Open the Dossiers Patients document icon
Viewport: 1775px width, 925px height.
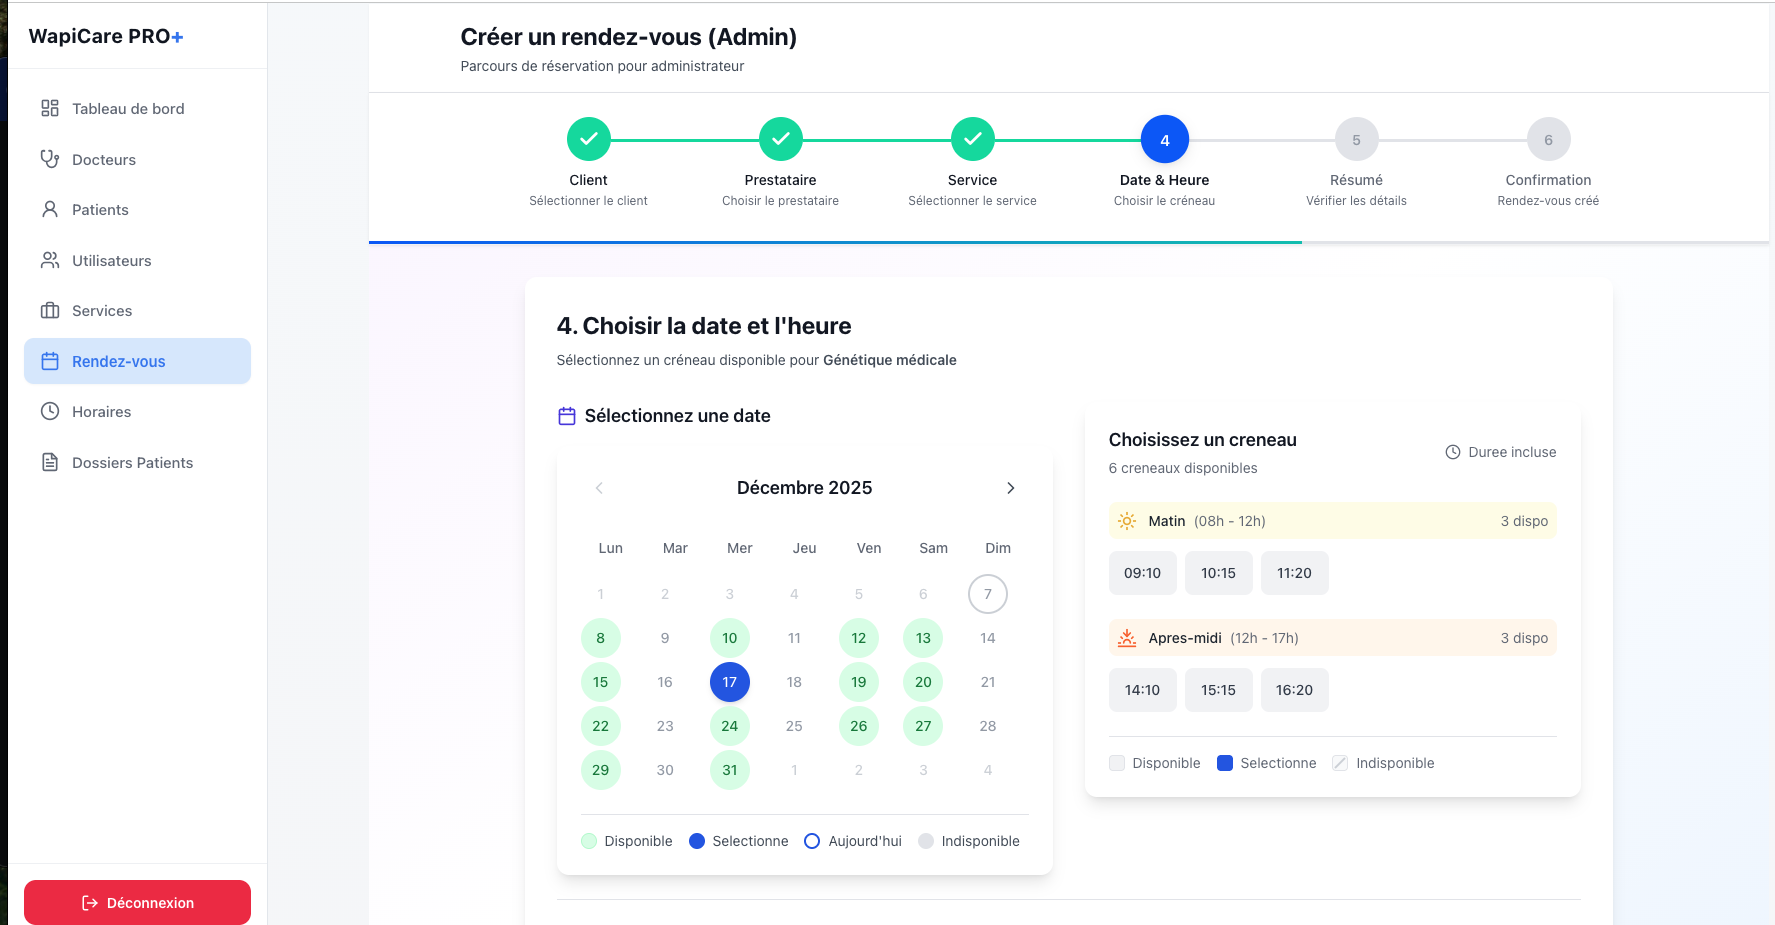coord(50,462)
